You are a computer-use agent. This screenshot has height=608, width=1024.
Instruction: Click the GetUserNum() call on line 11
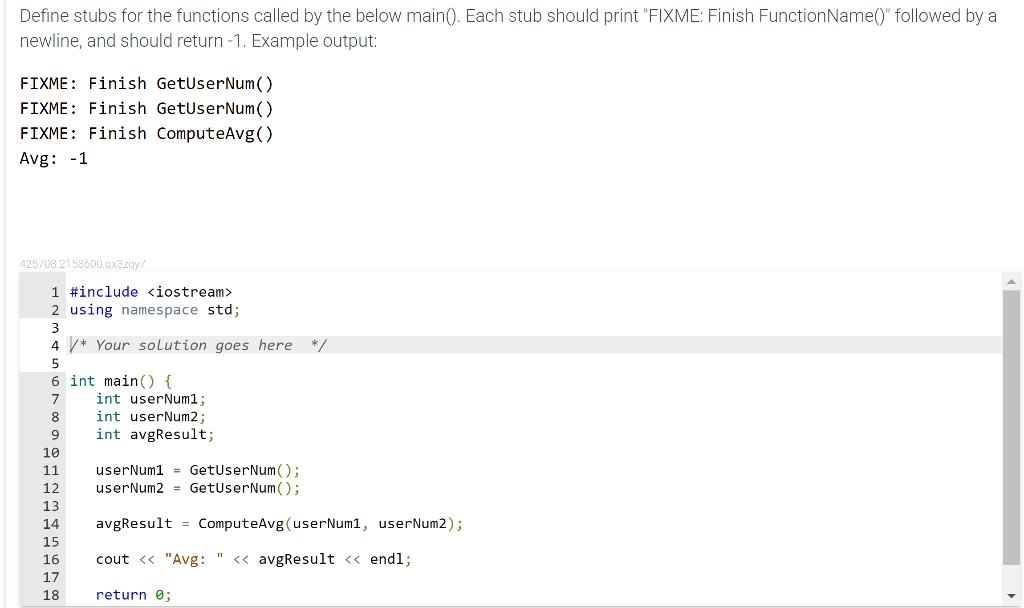[x=238, y=469]
